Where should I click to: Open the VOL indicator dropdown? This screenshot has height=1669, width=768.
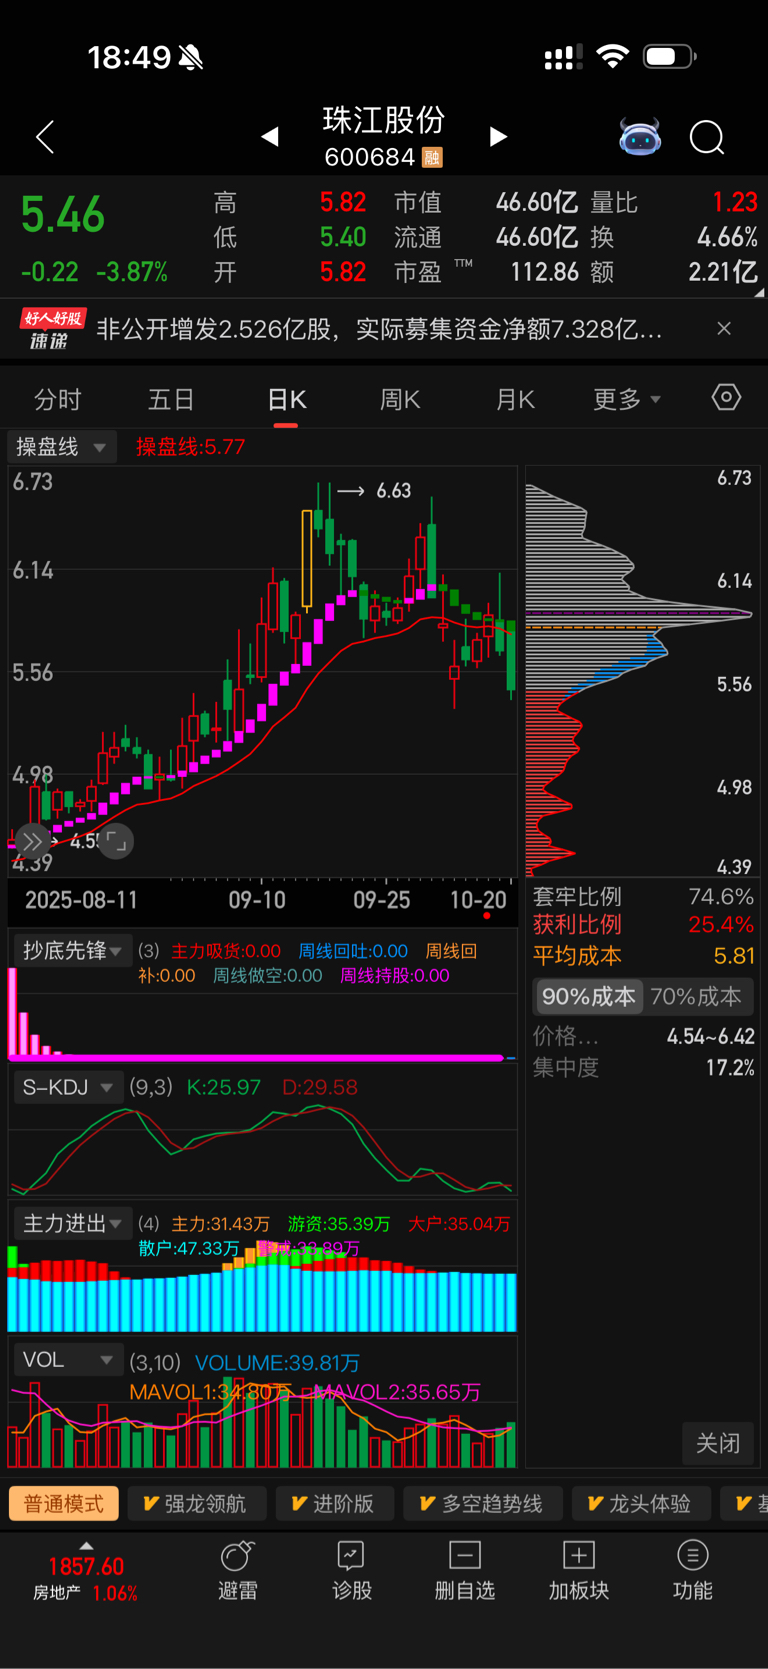[67, 1360]
